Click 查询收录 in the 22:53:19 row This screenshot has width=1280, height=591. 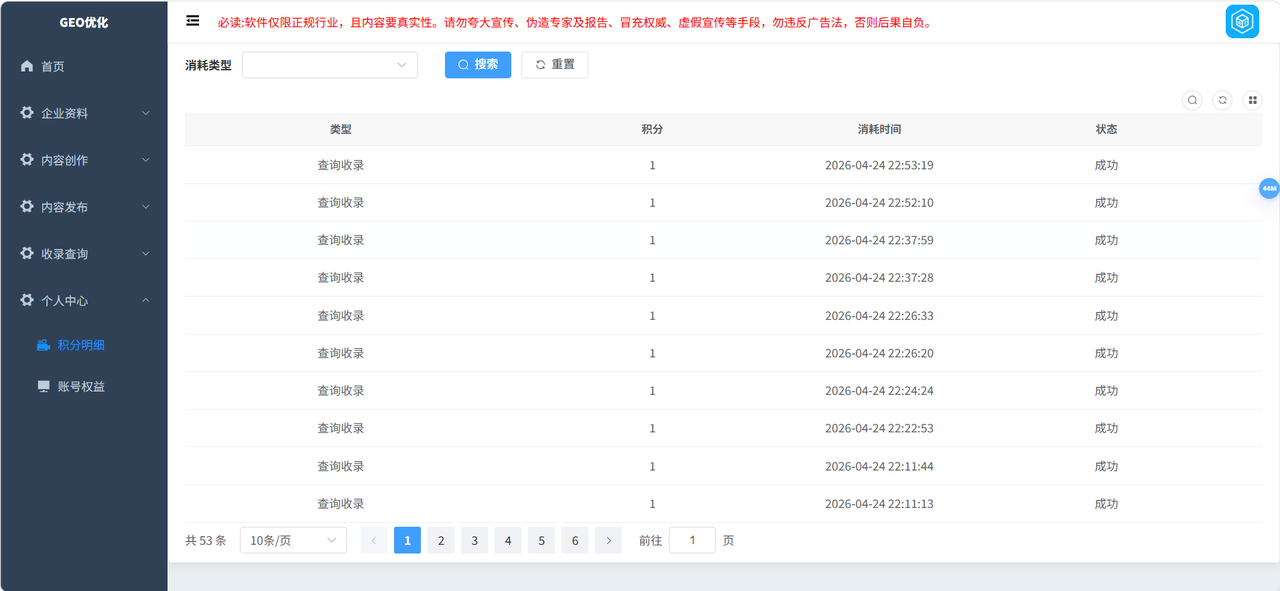coord(341,165)
